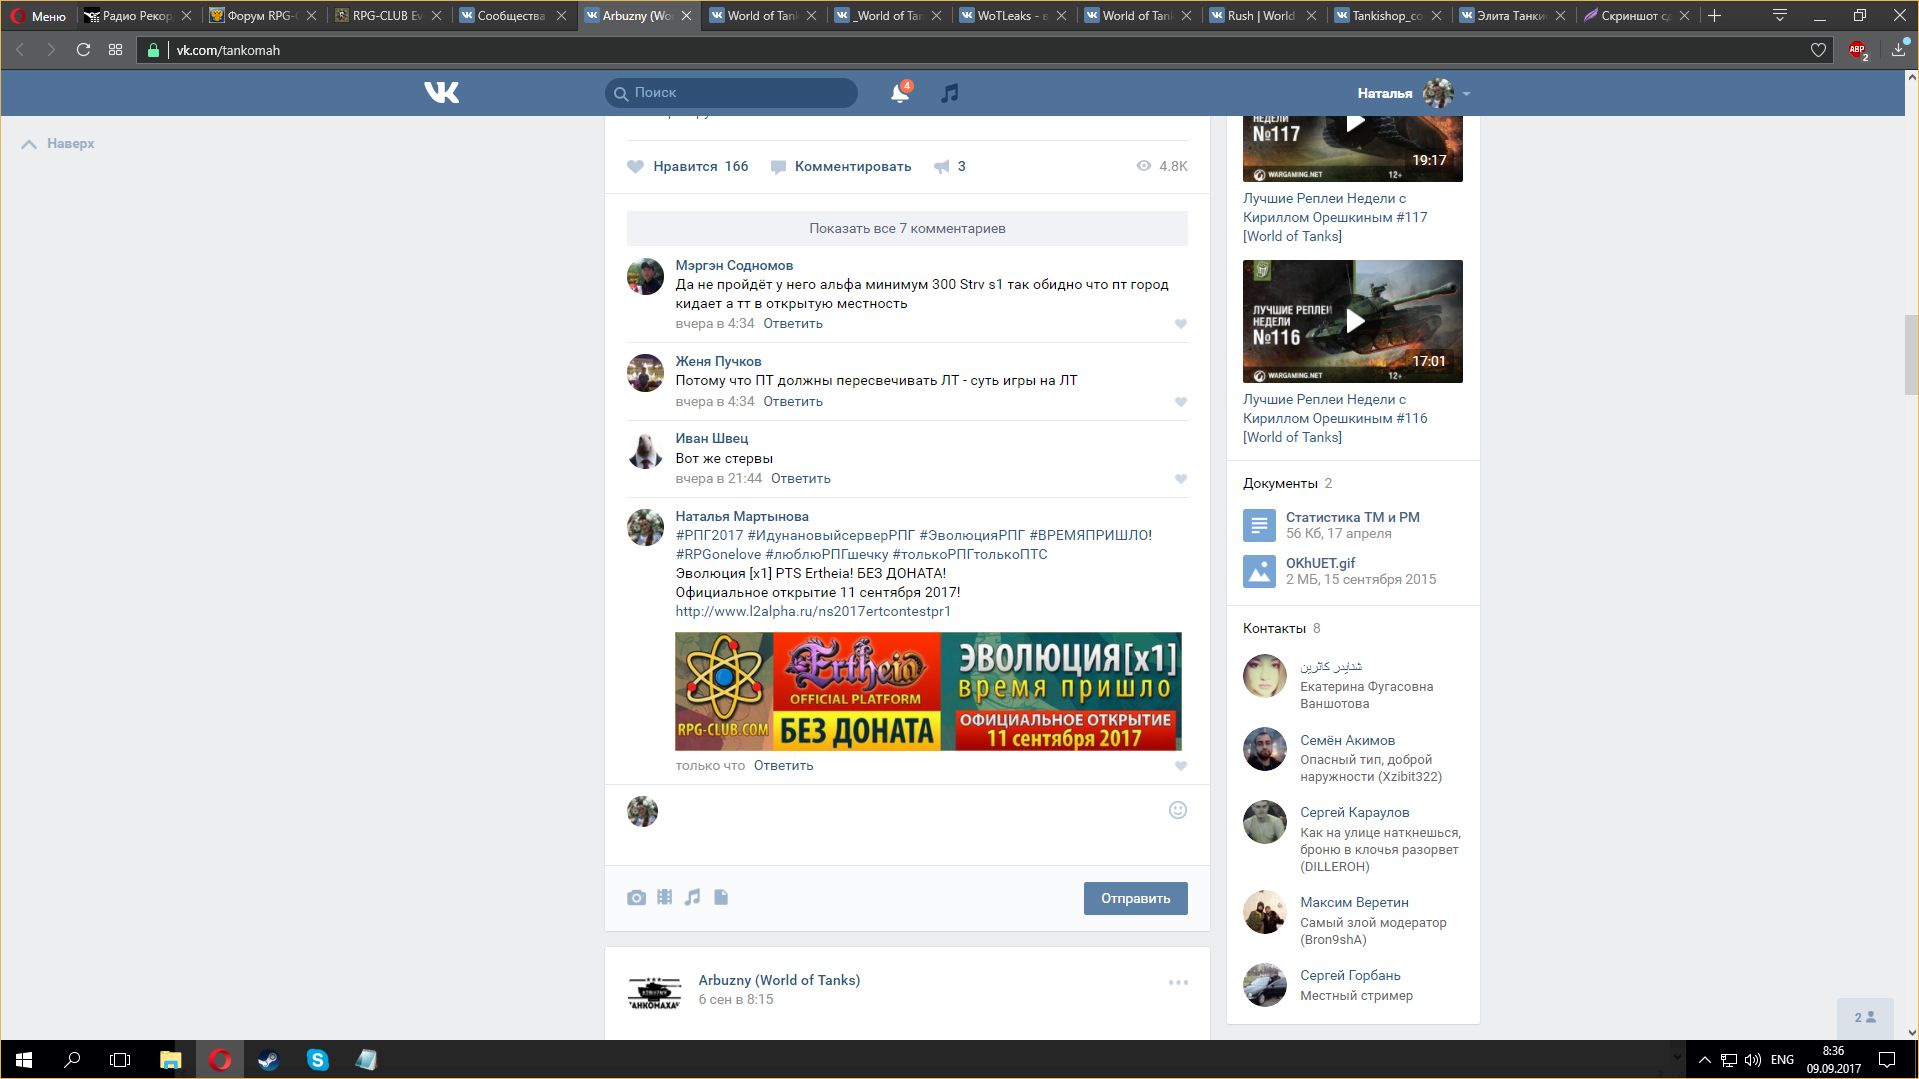The image size is (1919, 1079).
Task: Like Наталья Мартынова's comment
Action: click(1181, 766)
